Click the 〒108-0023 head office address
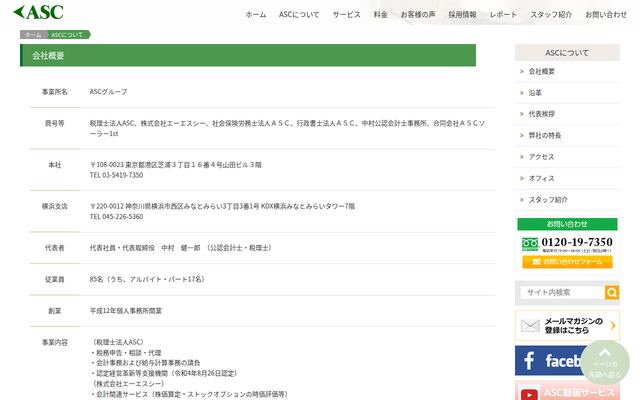The width and height of the screenshot is (640, 400). (x=176, y=165)
